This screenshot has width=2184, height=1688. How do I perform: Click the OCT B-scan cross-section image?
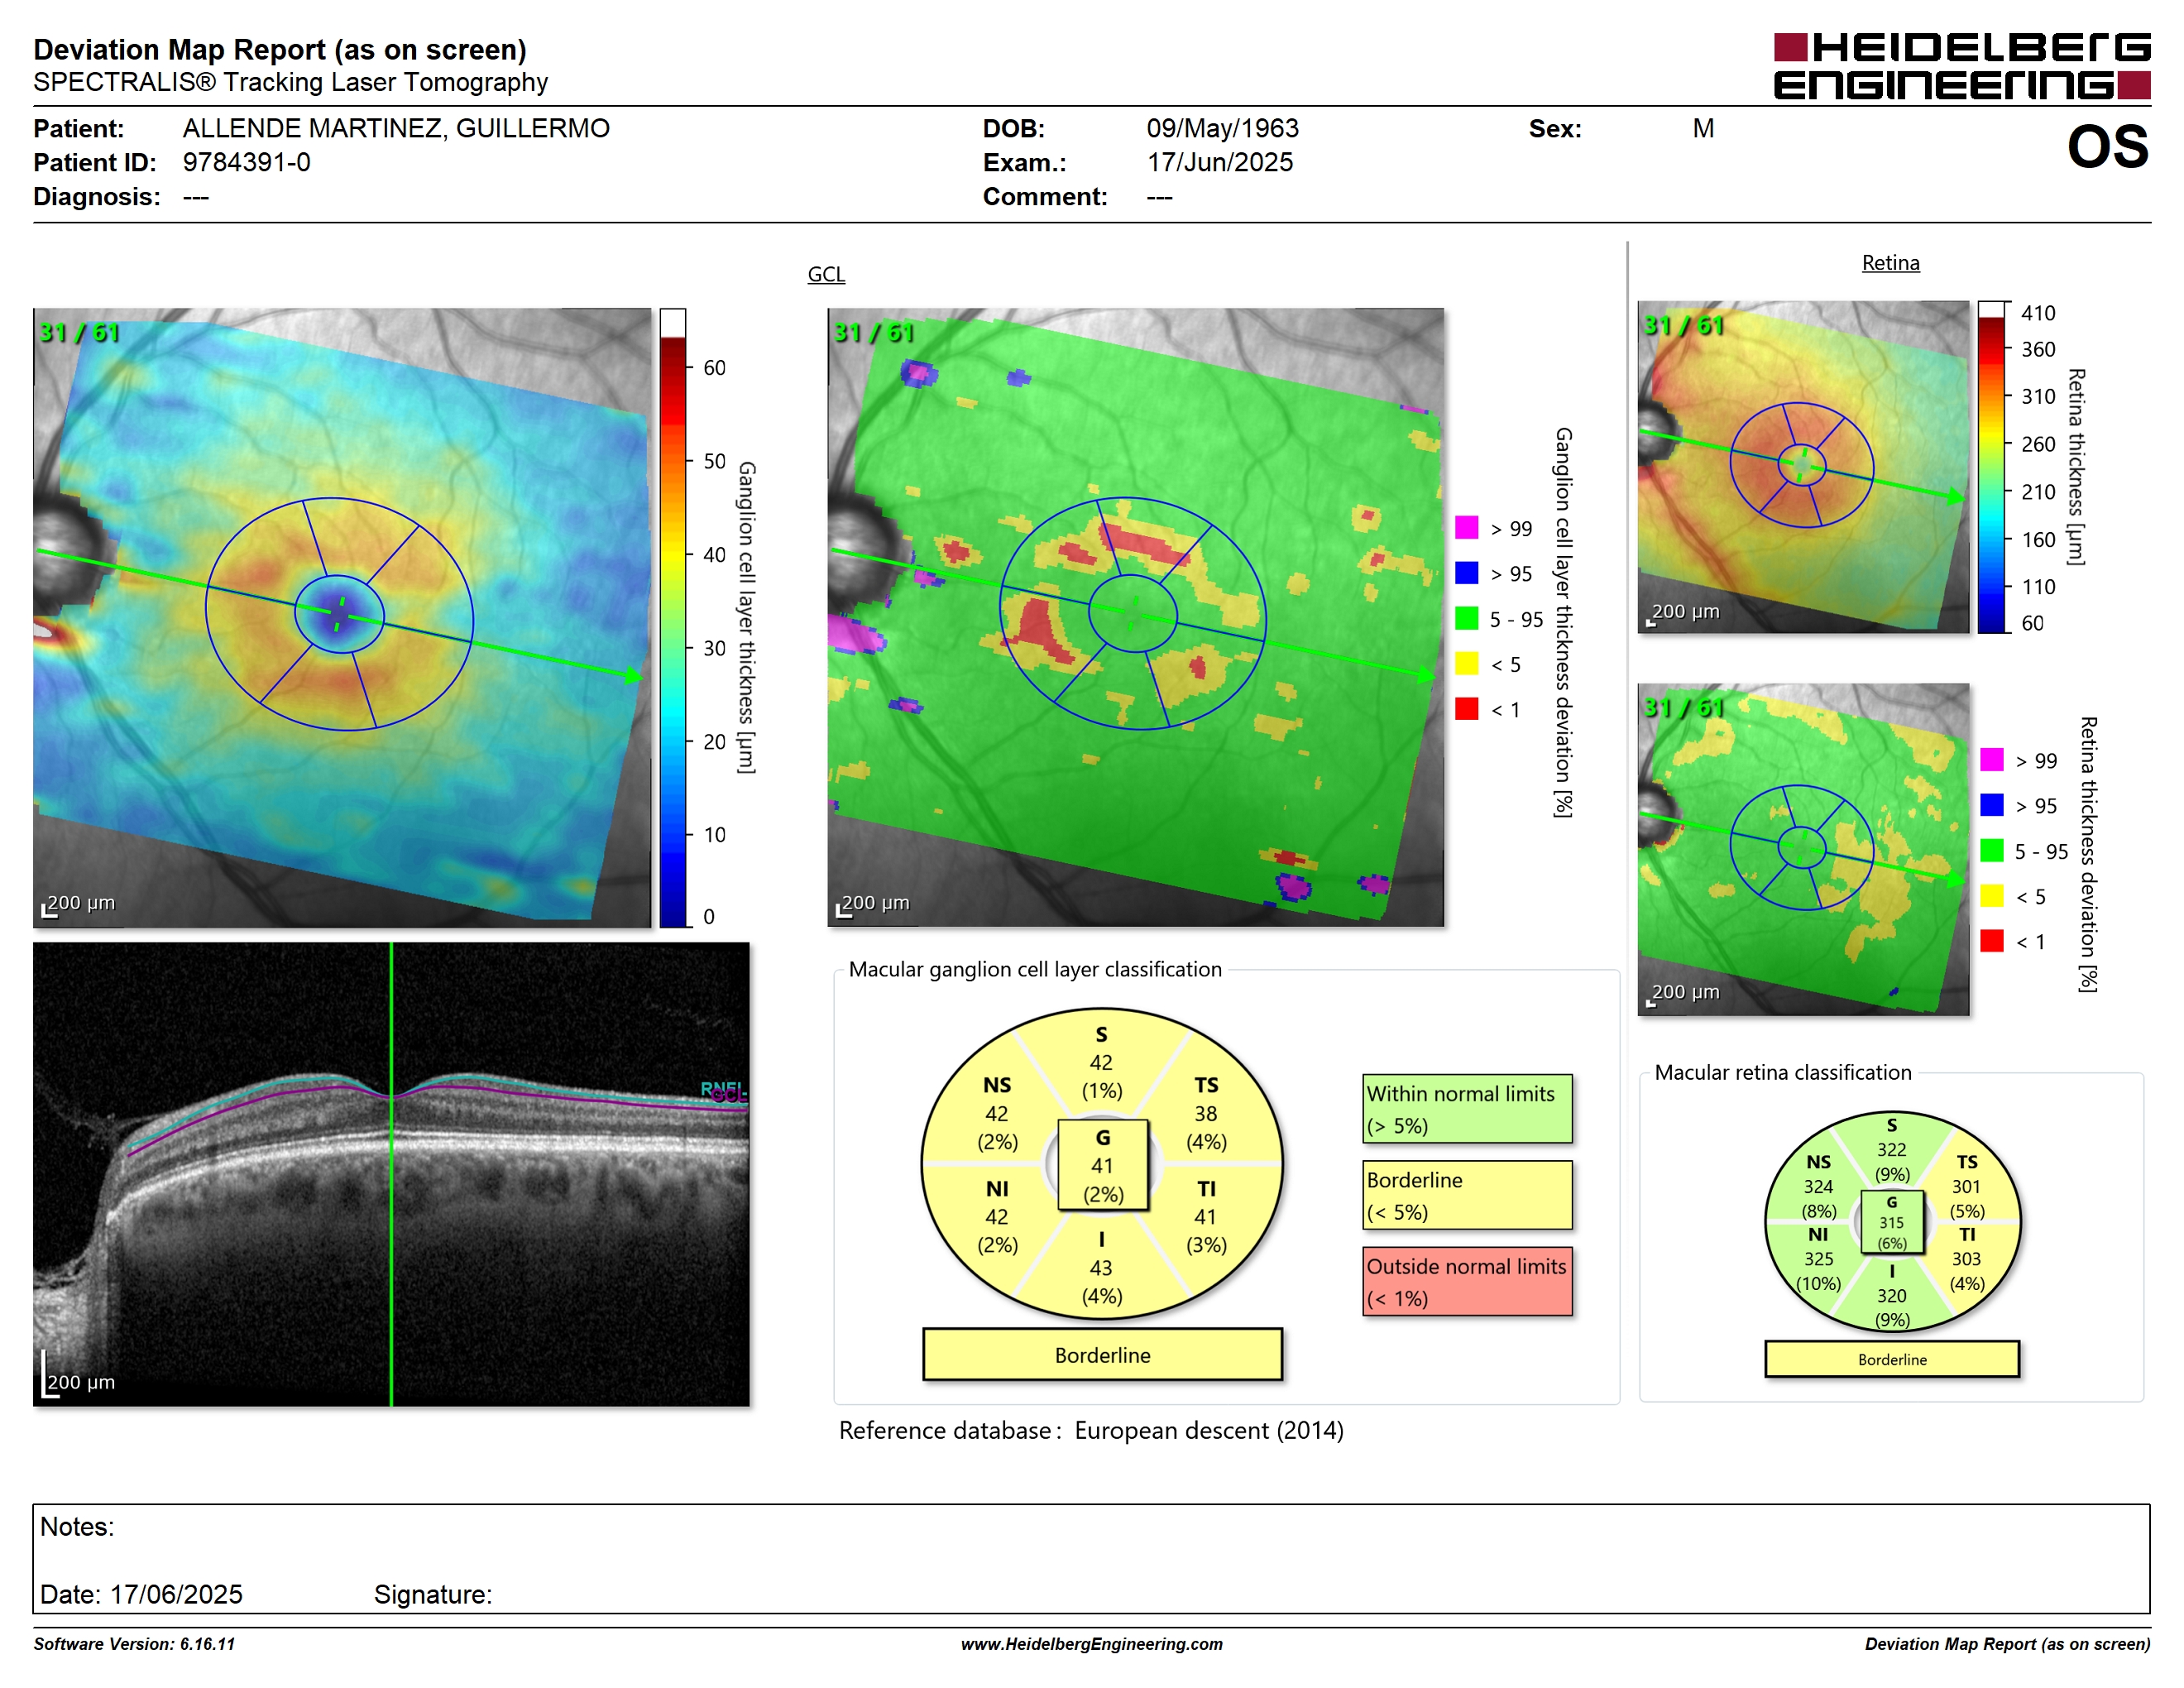point(391,1174)
